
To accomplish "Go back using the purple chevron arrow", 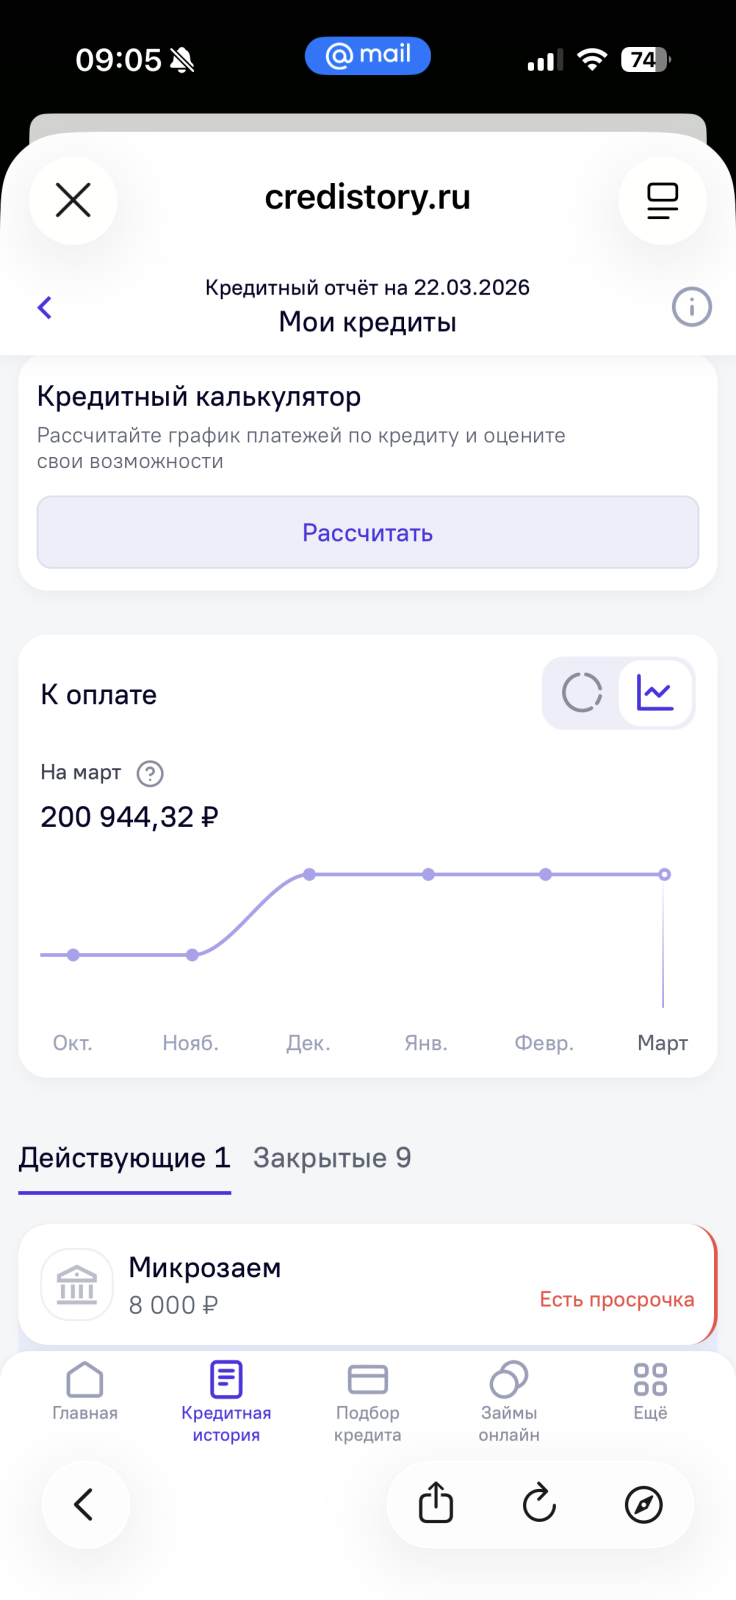I will [44, 307].
